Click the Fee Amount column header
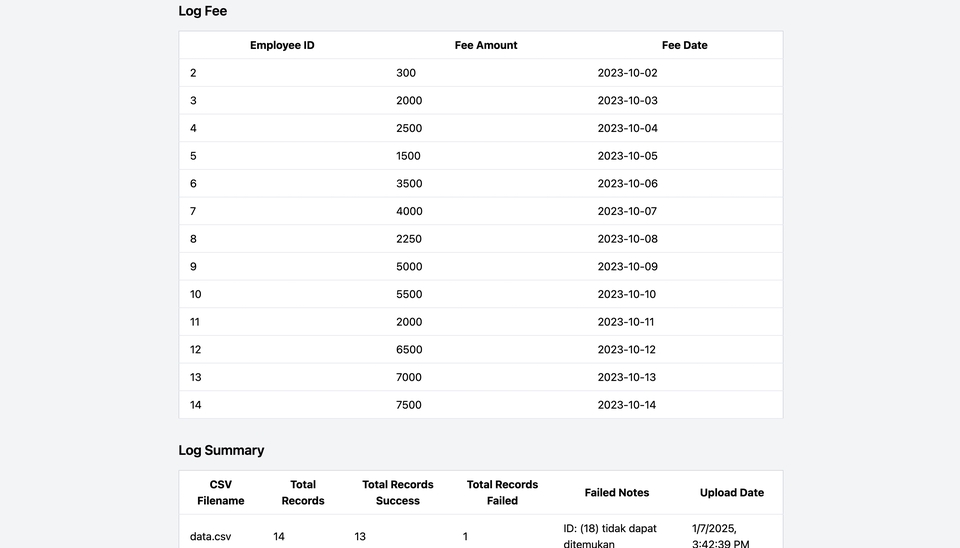The image size is (960, 548). (486, 45)
